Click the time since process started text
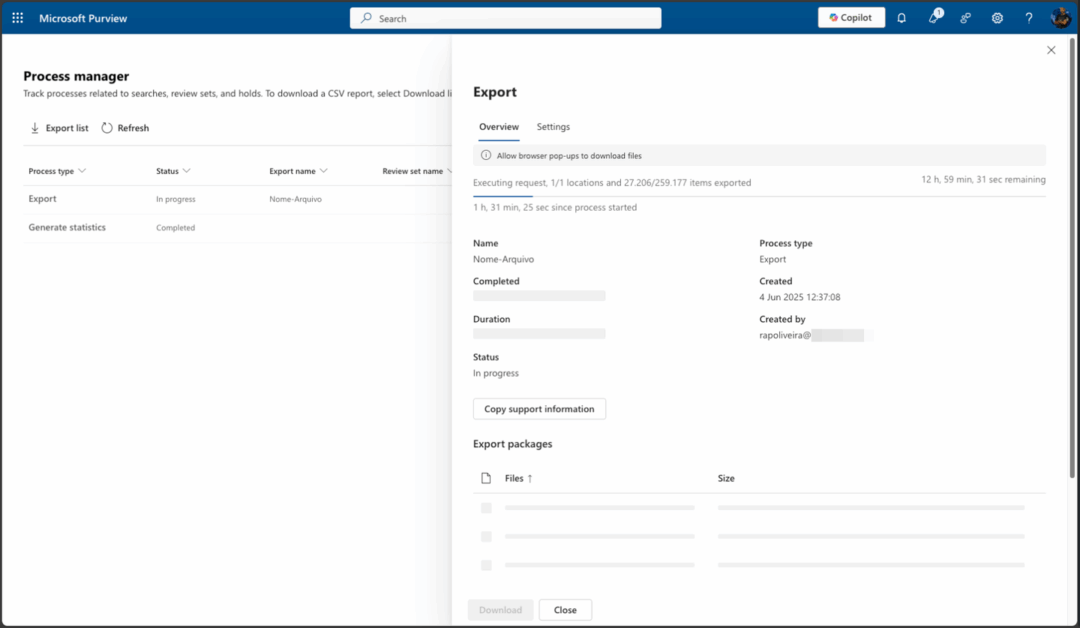 point(555,207)
